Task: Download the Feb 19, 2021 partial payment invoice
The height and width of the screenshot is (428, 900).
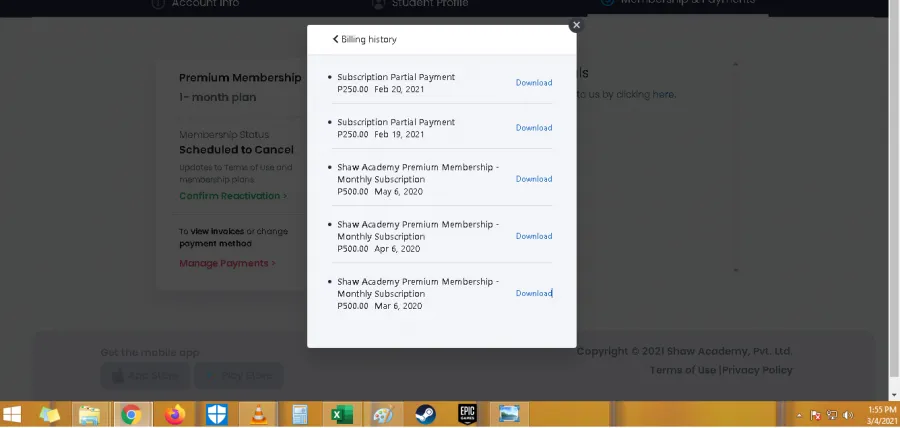Action: 533,128
